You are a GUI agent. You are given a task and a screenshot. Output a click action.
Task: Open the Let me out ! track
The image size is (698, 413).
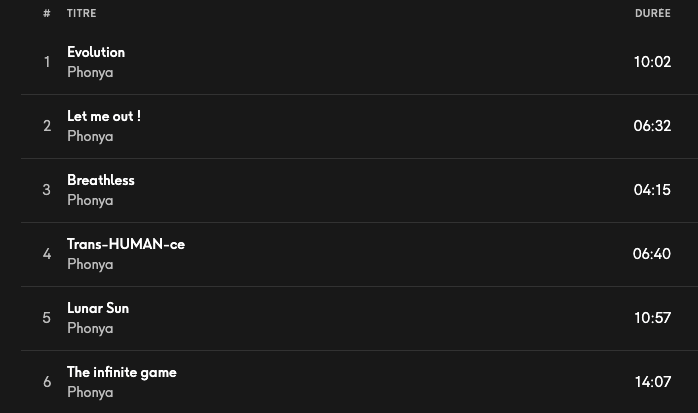tap(104, 116)
